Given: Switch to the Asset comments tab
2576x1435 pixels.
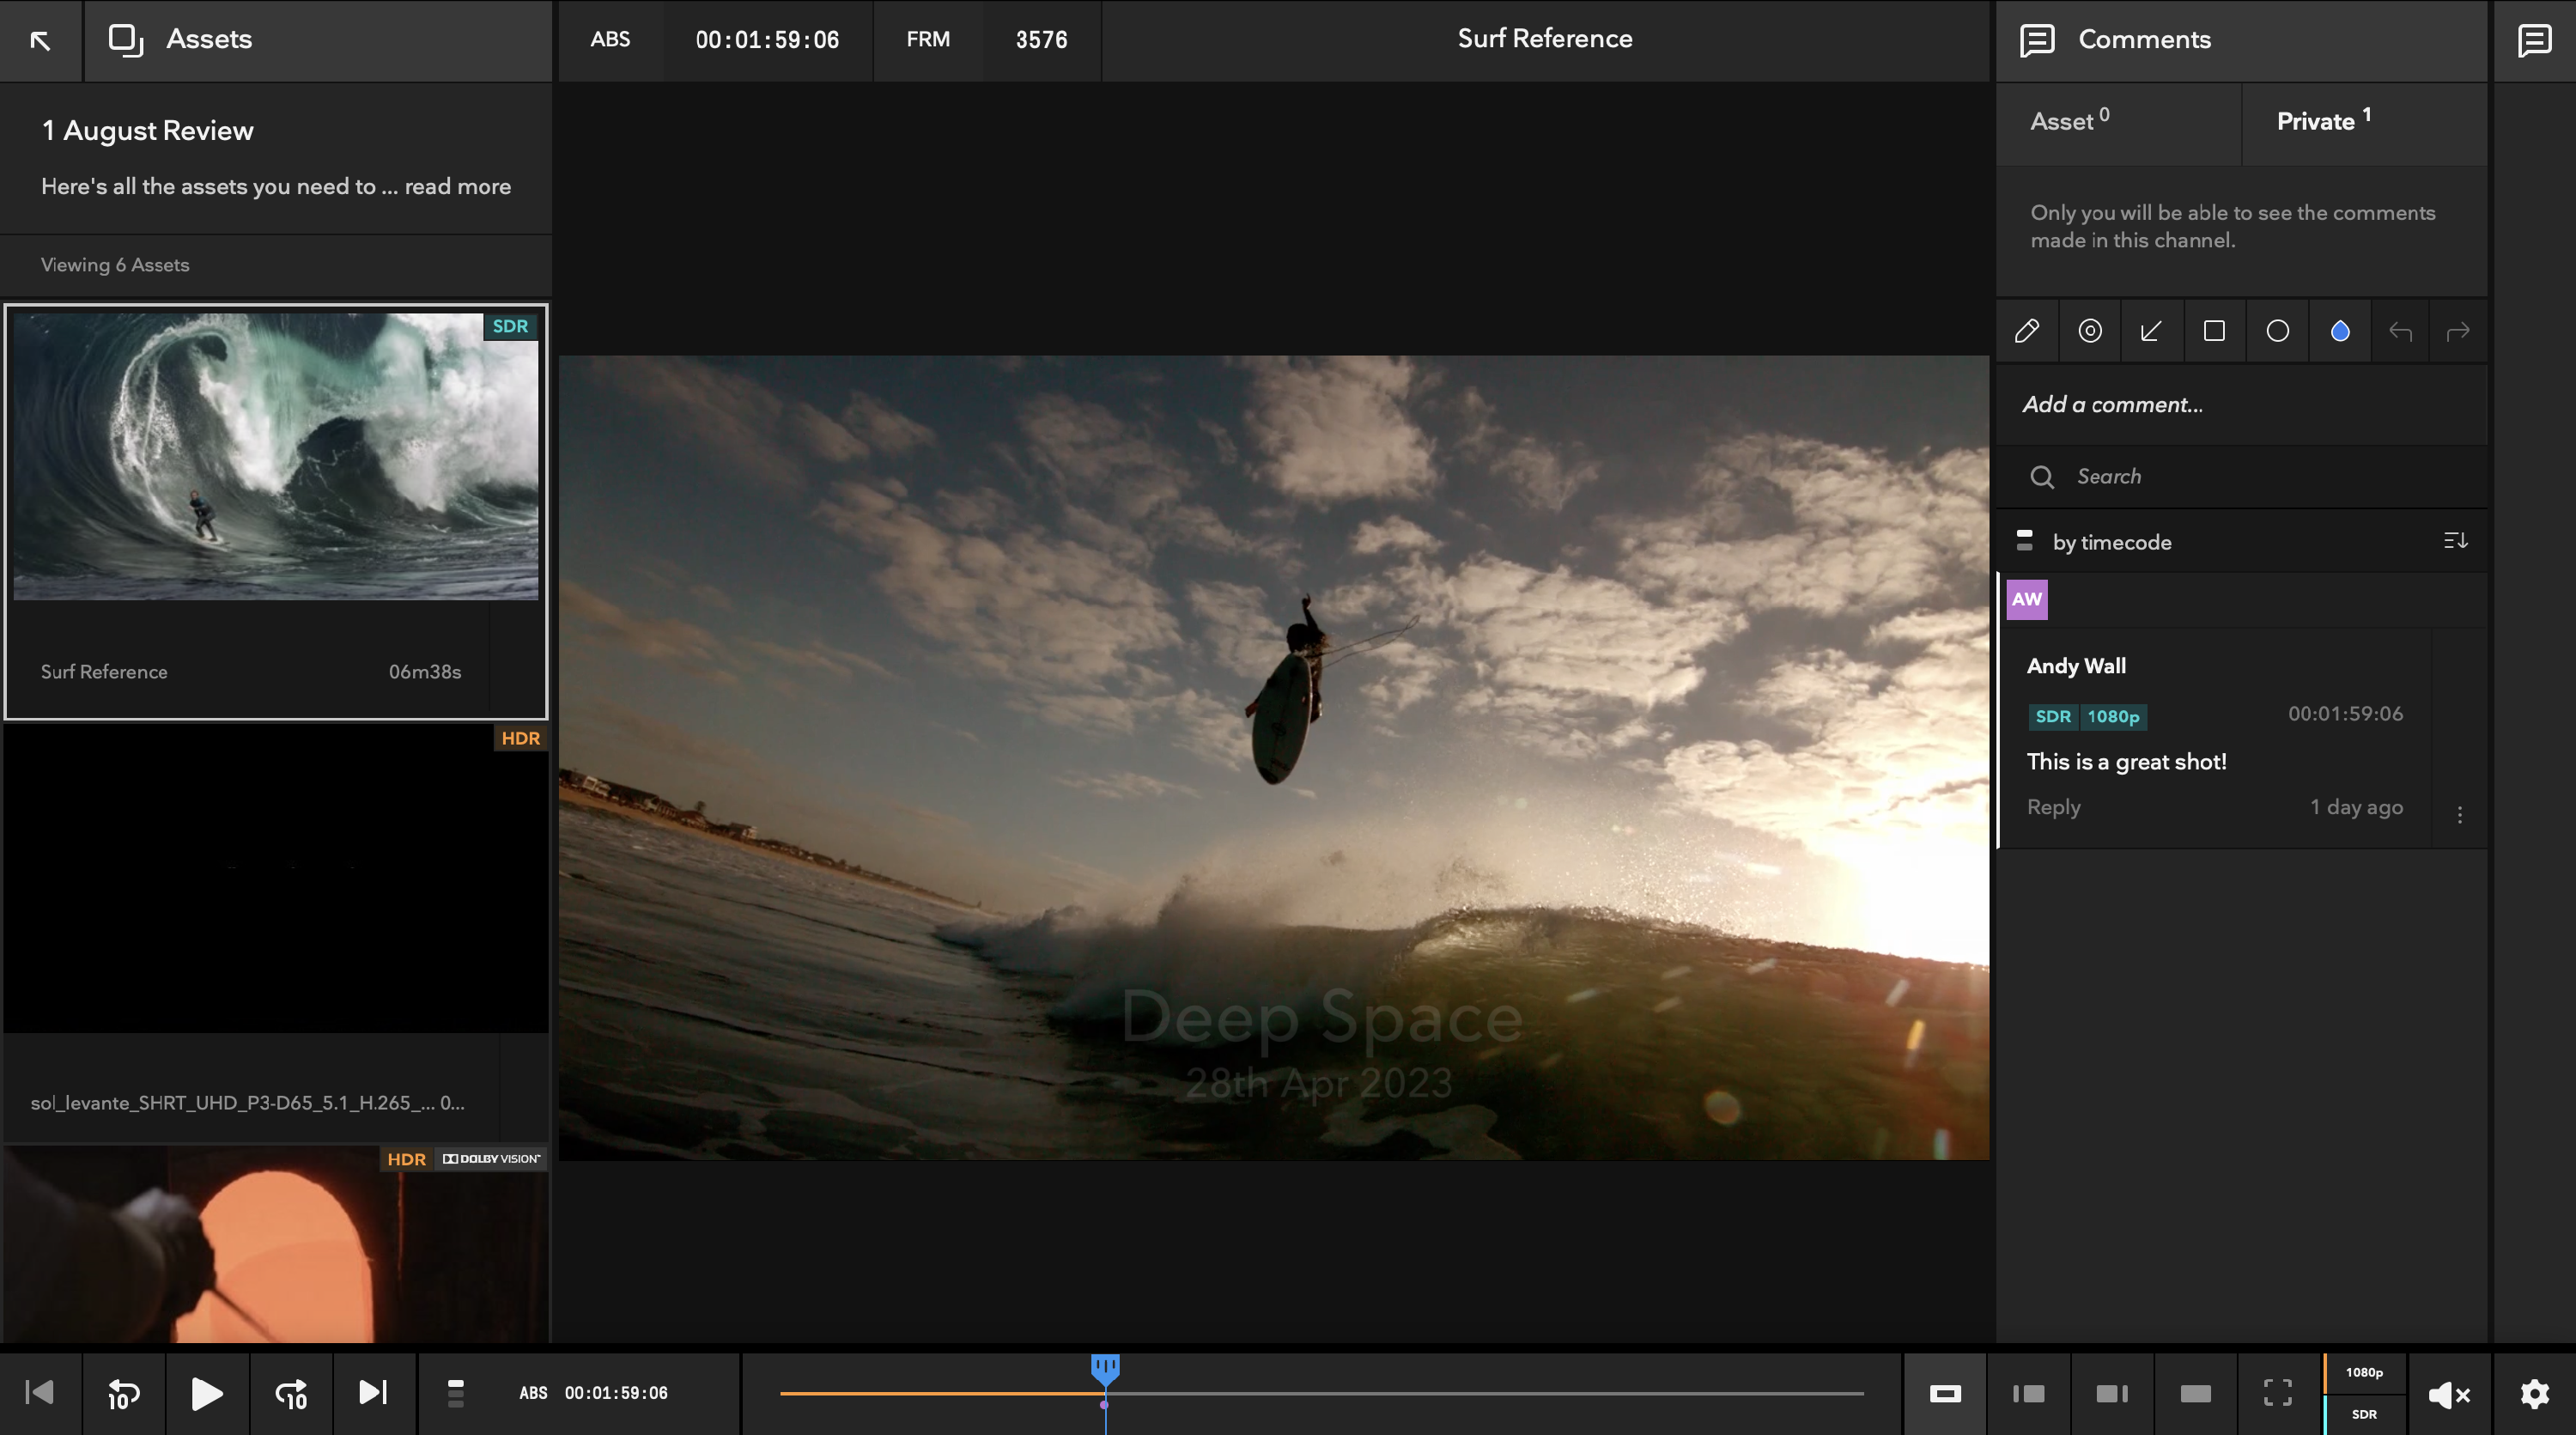Looking at the screenshot, I should tap(2069, 121).
